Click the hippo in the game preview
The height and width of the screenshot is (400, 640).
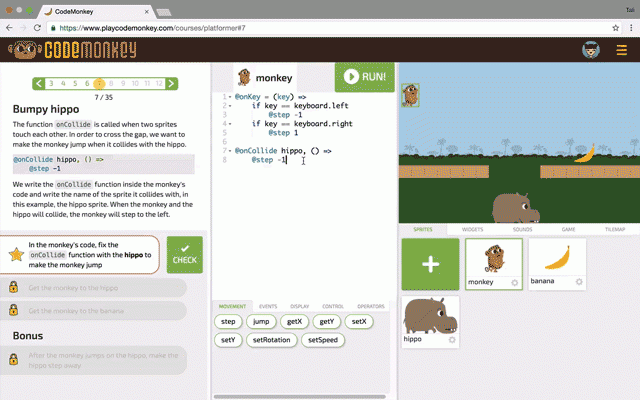pos(515,208)
